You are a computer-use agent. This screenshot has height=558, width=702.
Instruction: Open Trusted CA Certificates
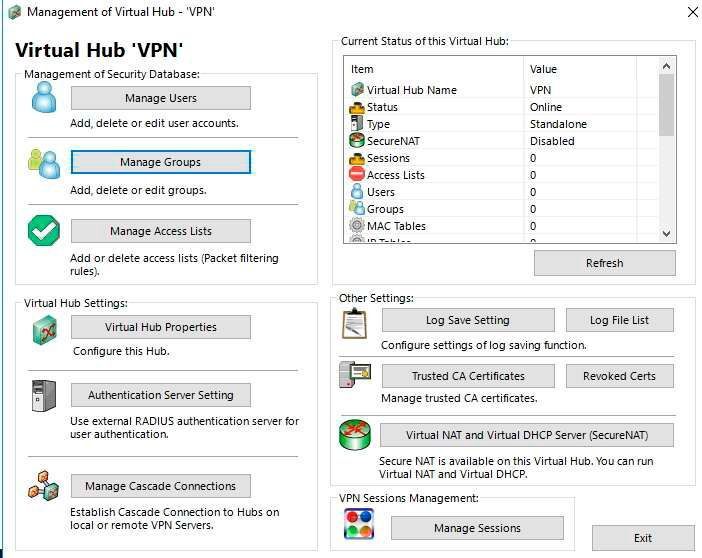point(468,376)
